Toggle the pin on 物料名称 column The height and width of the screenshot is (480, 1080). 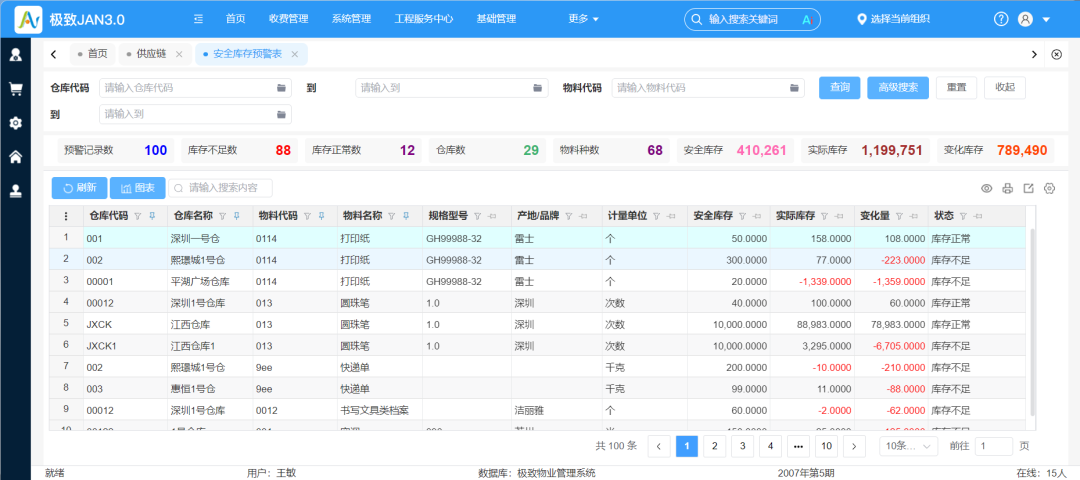(406, 216)
